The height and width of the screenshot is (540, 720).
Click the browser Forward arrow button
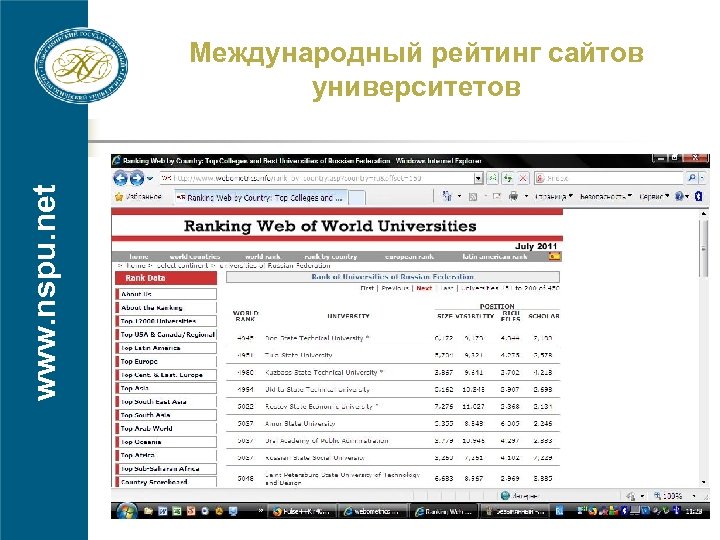(137, 178)
